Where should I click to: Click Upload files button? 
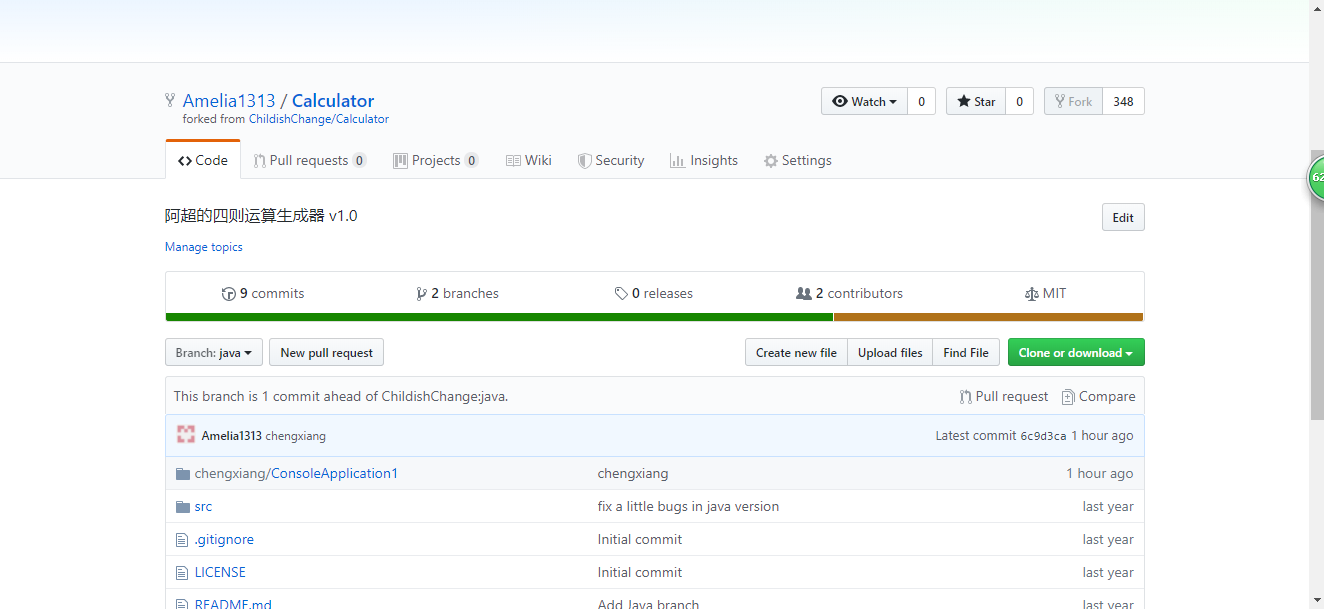pyautogui.click(x=890, y=352)
